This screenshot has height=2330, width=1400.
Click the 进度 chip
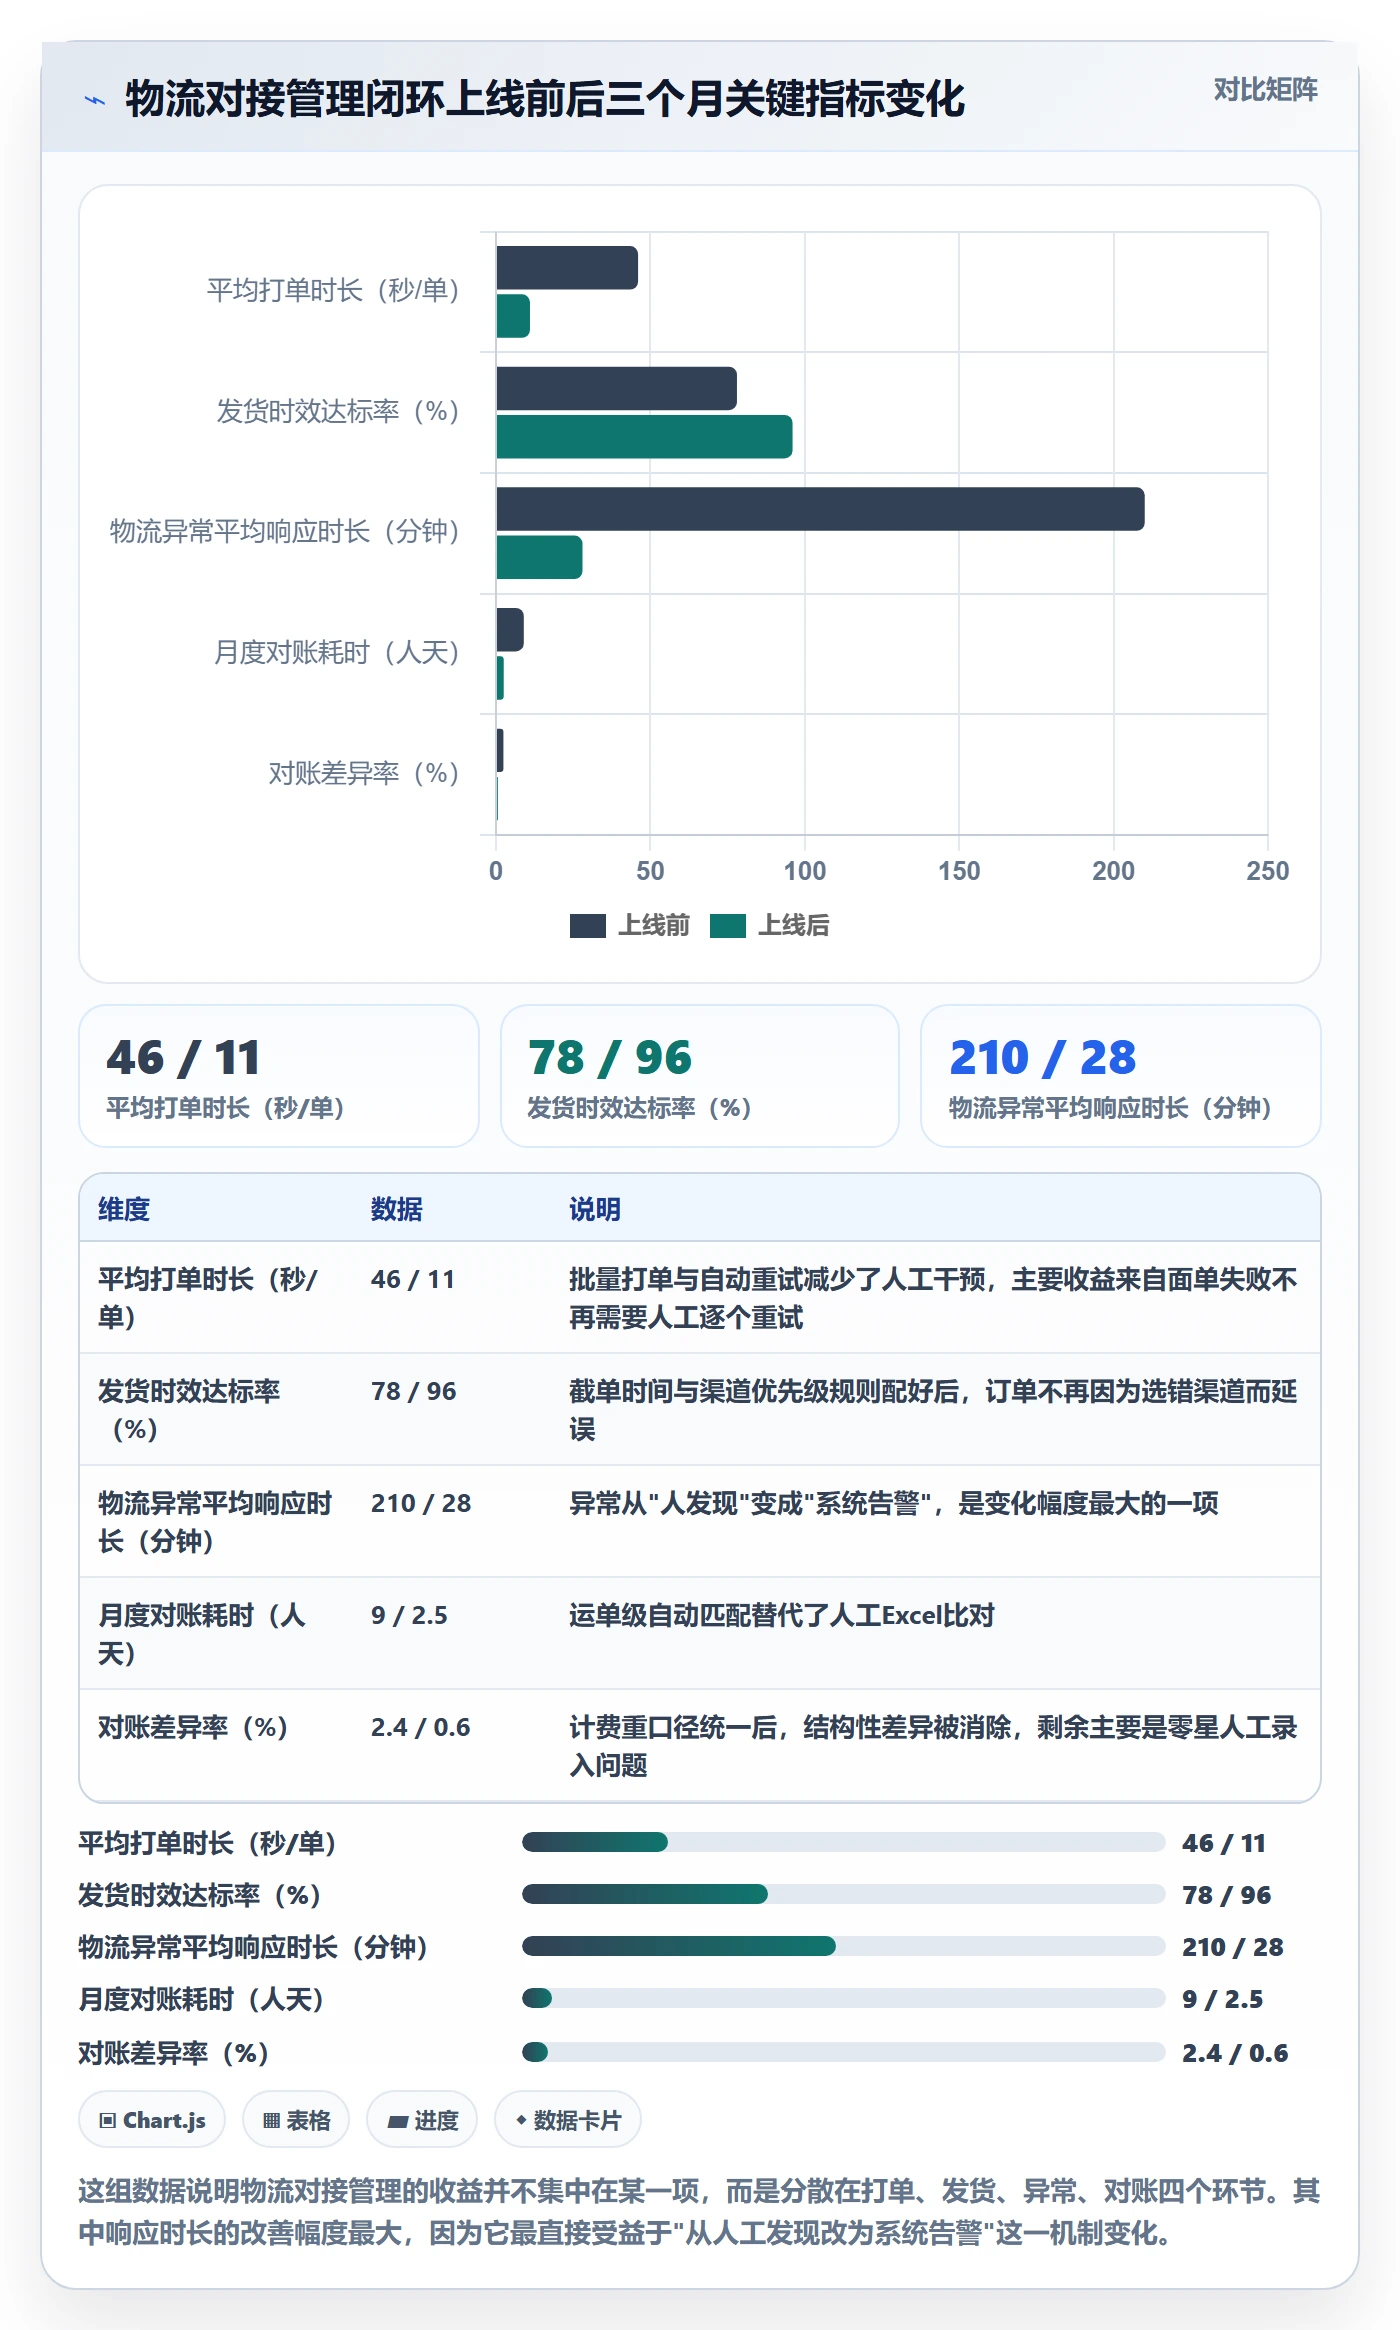pyautogui.click(x=422, y=2120)
